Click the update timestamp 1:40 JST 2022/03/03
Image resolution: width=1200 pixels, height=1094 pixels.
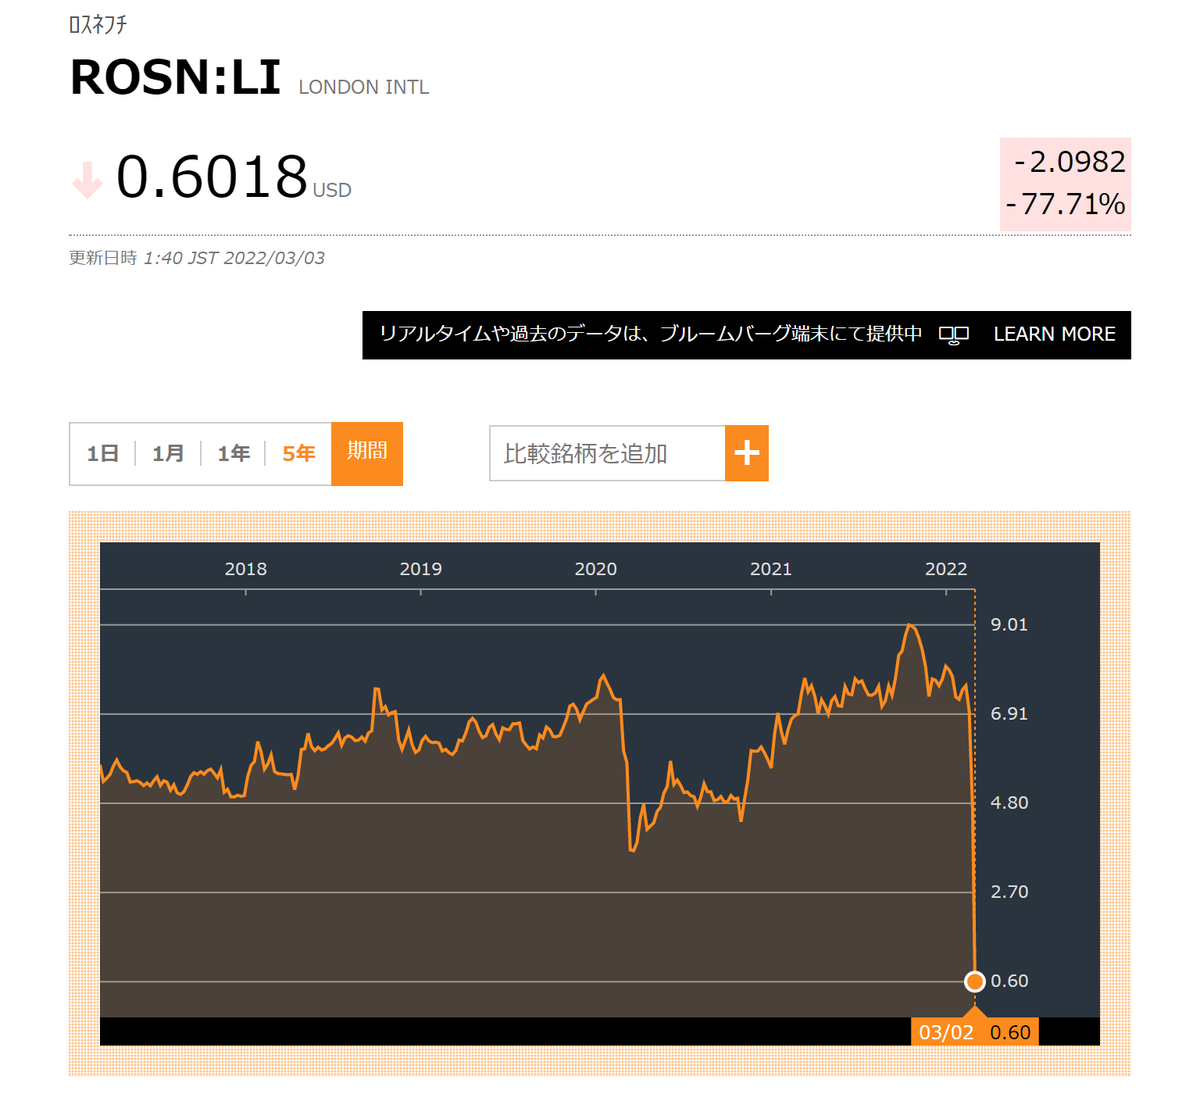(234, 258)
